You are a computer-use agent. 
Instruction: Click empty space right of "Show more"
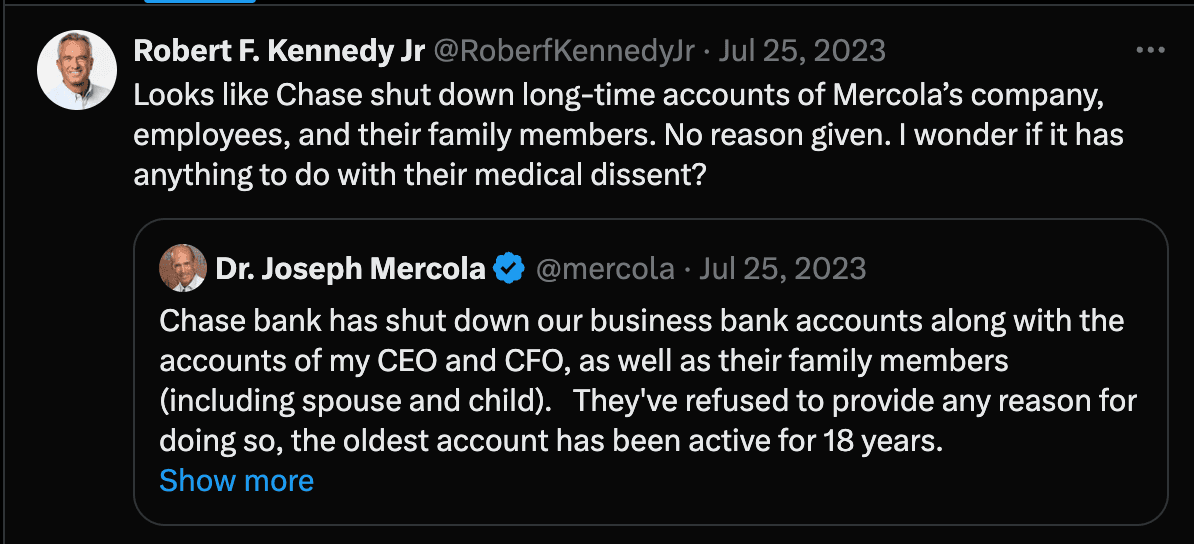point(700,481)
